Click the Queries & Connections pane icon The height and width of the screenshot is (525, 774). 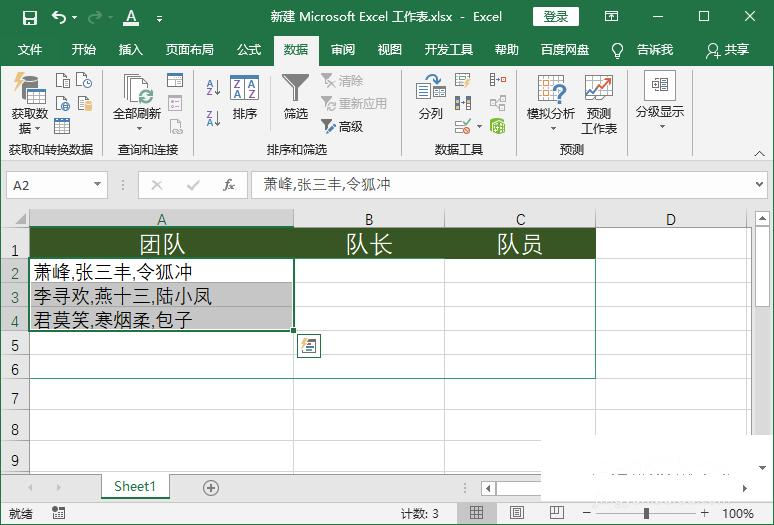(175, 80)
